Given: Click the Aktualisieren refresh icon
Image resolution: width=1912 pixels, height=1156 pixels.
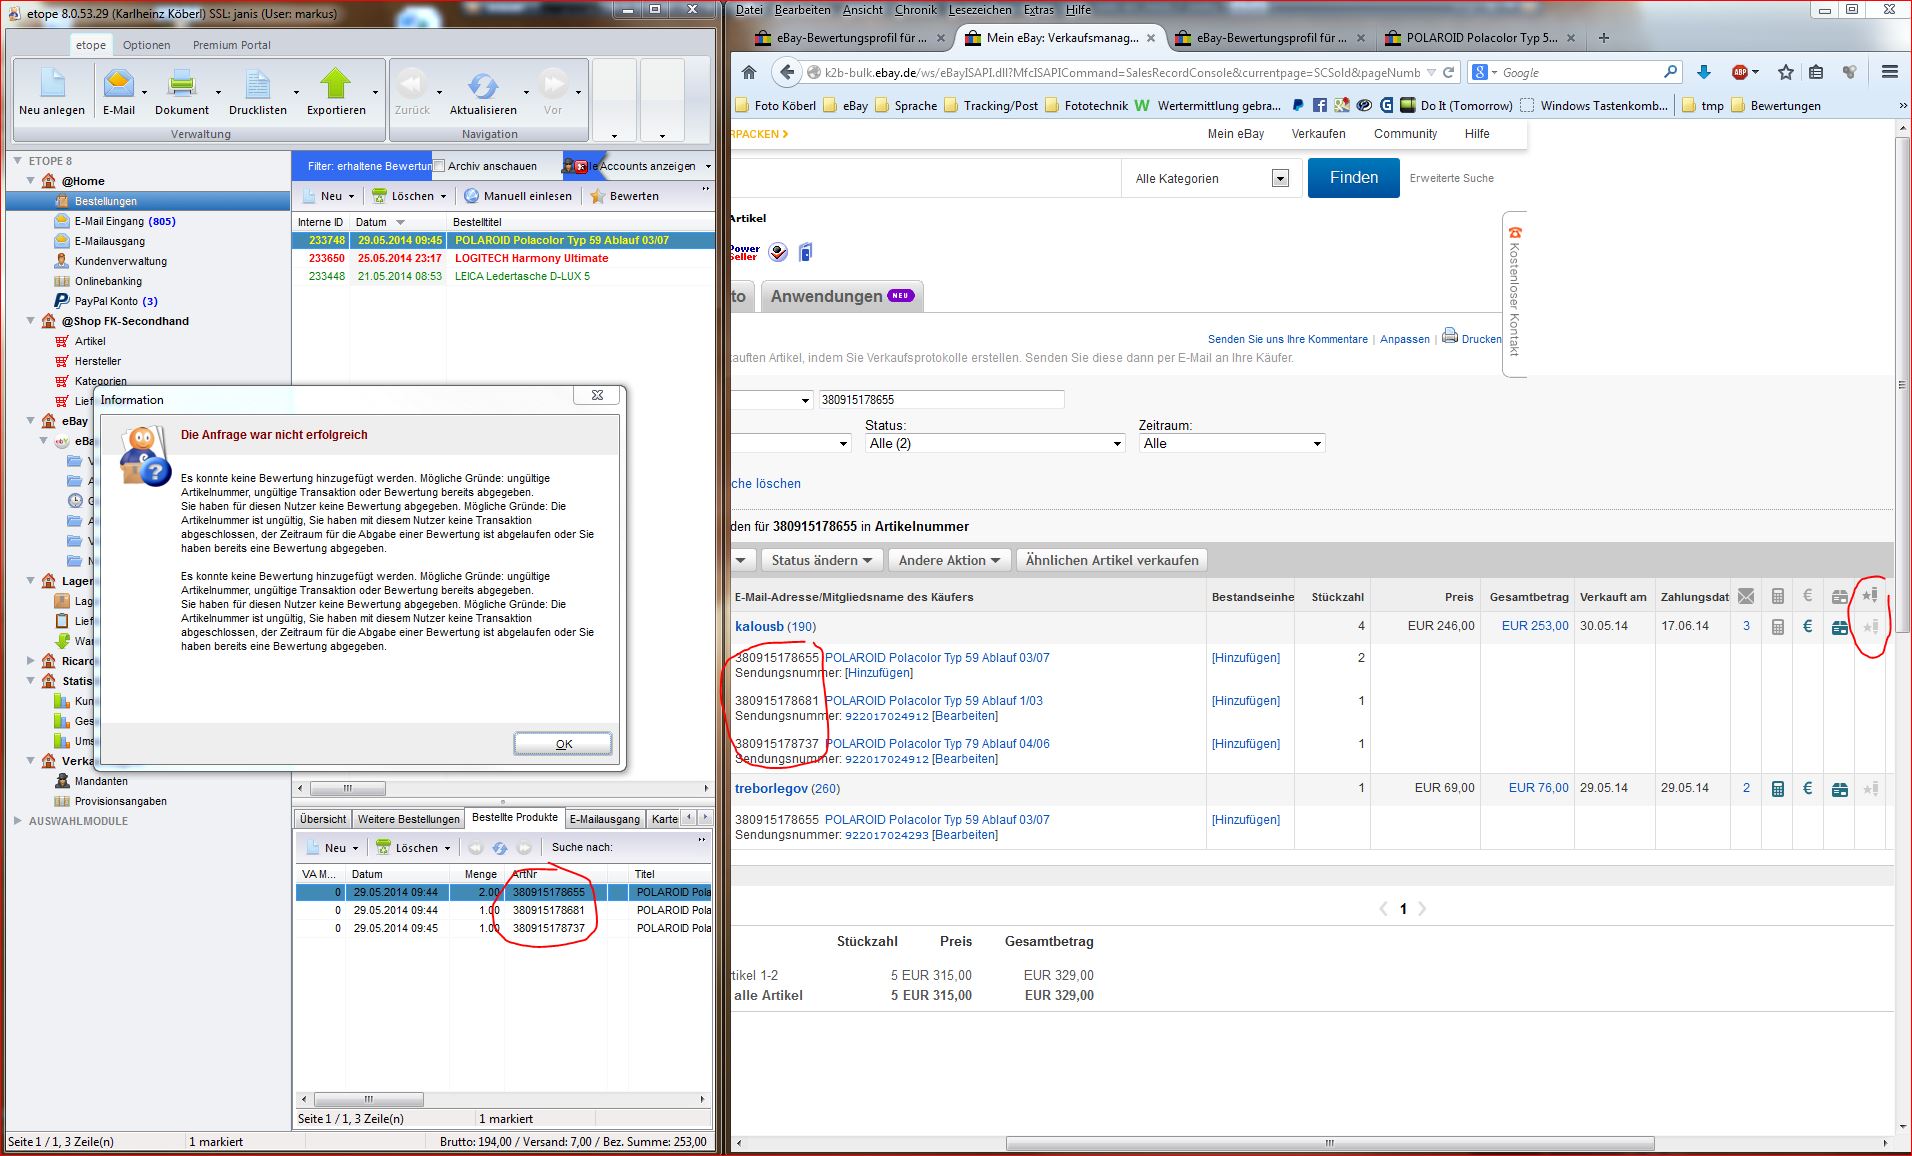Looking at the screenshot, I should coord(483,85).
